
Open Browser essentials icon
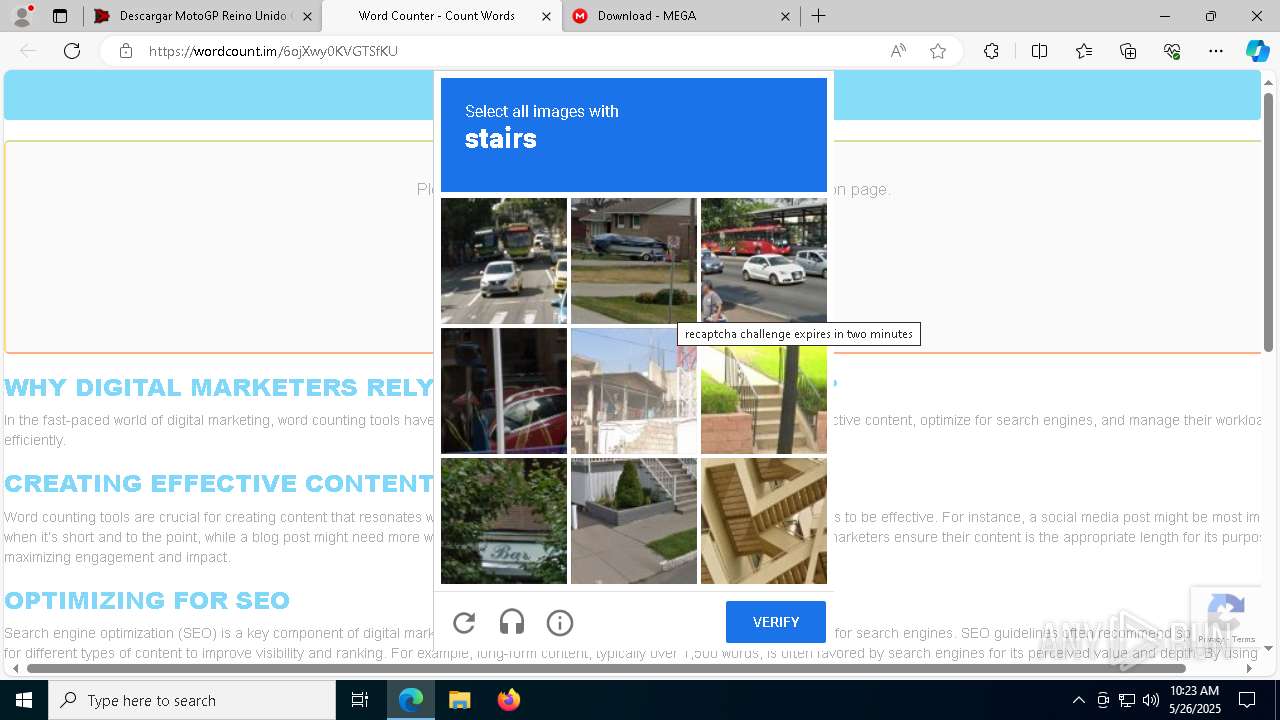(x=1172, y=51)
